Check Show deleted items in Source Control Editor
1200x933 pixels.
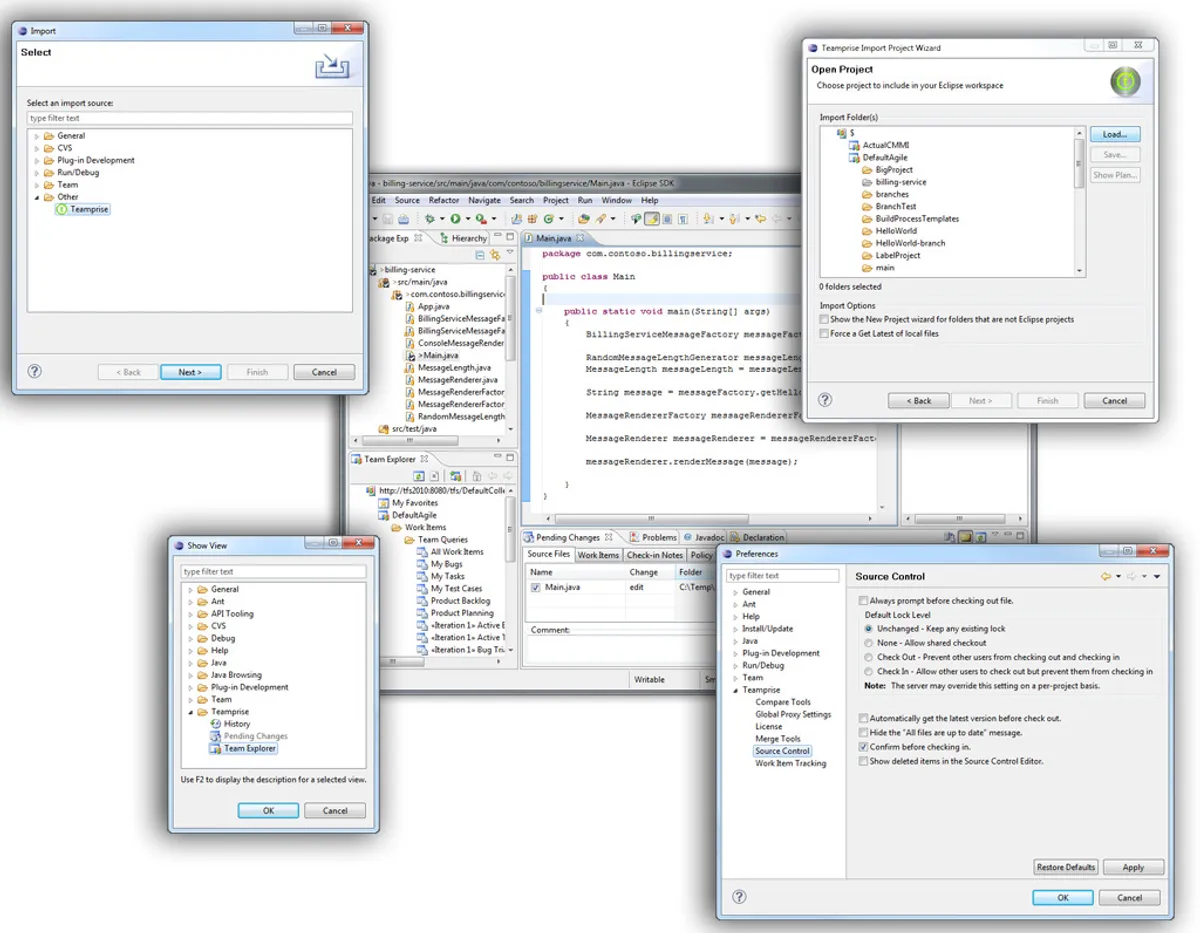pyautogui.click(x=864, y=761)
